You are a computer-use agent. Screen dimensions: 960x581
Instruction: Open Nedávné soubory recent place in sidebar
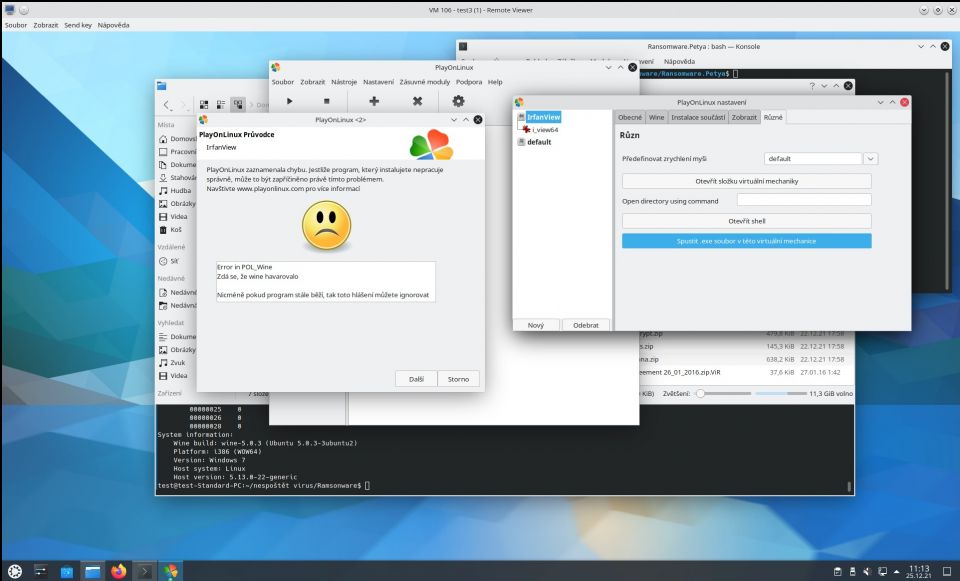point(177,292)
